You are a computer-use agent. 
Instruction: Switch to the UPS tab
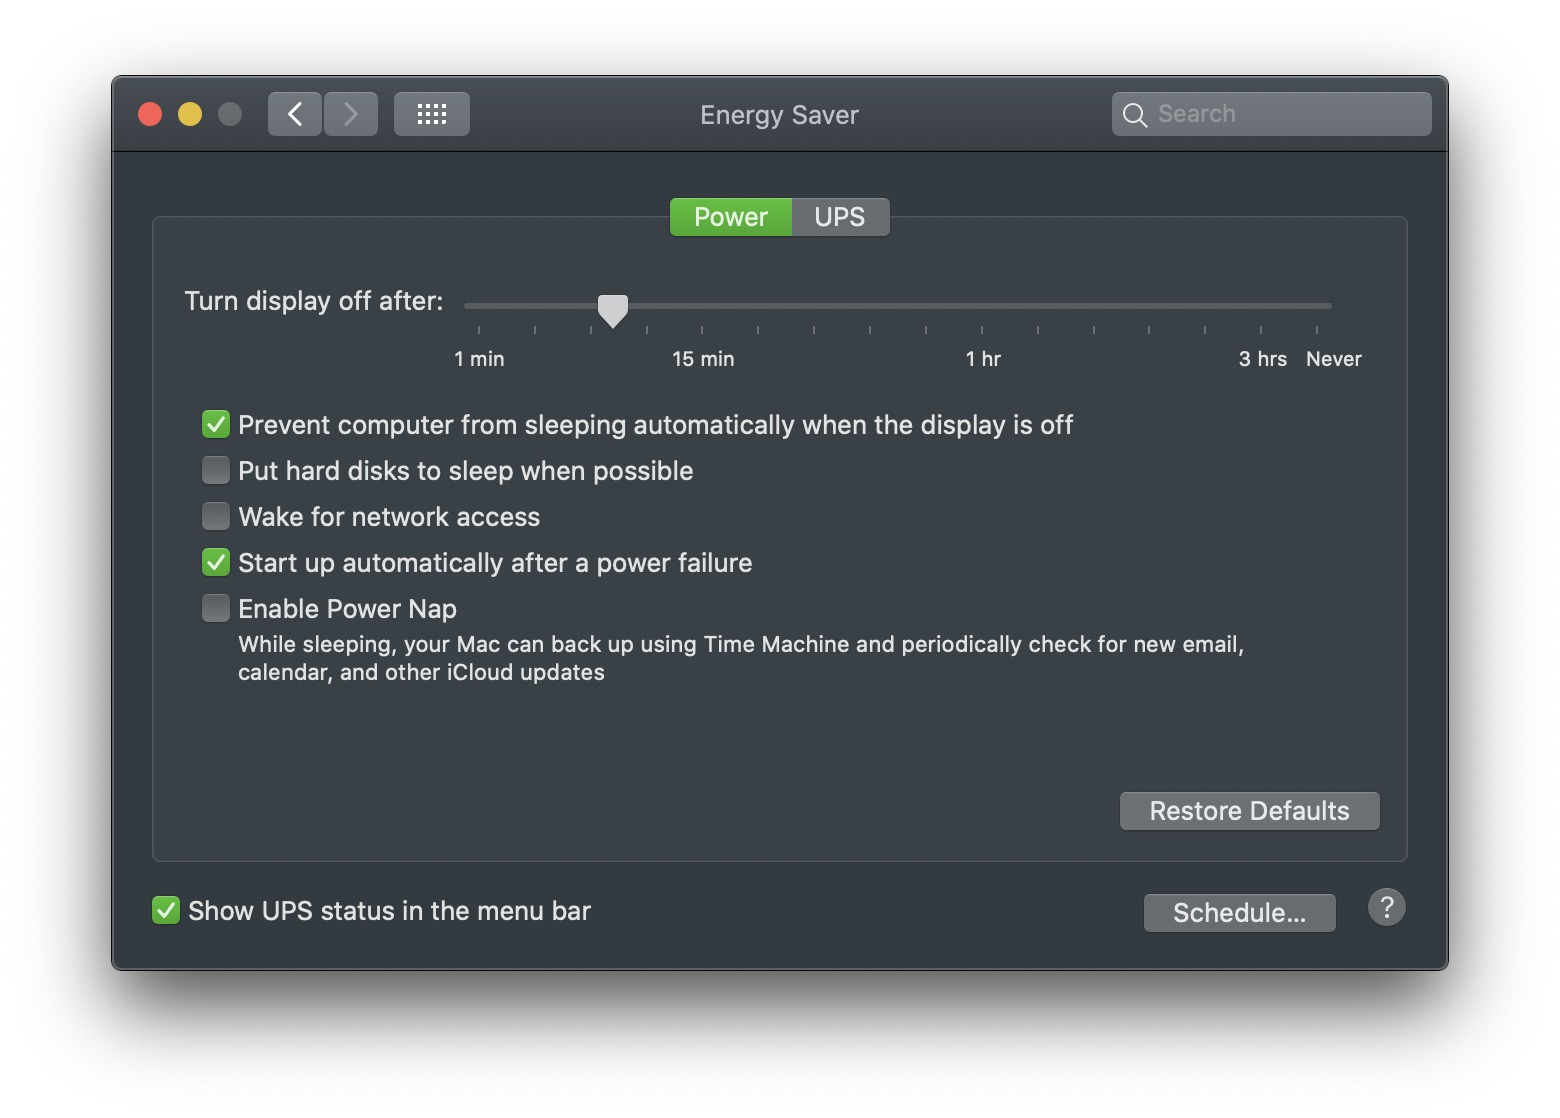840,217
